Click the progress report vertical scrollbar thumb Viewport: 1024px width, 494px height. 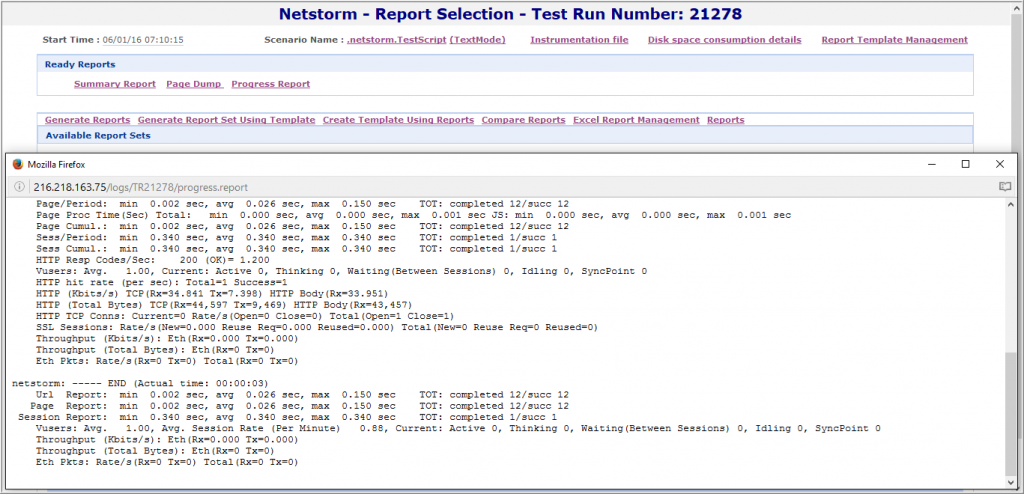[1011, 412]
